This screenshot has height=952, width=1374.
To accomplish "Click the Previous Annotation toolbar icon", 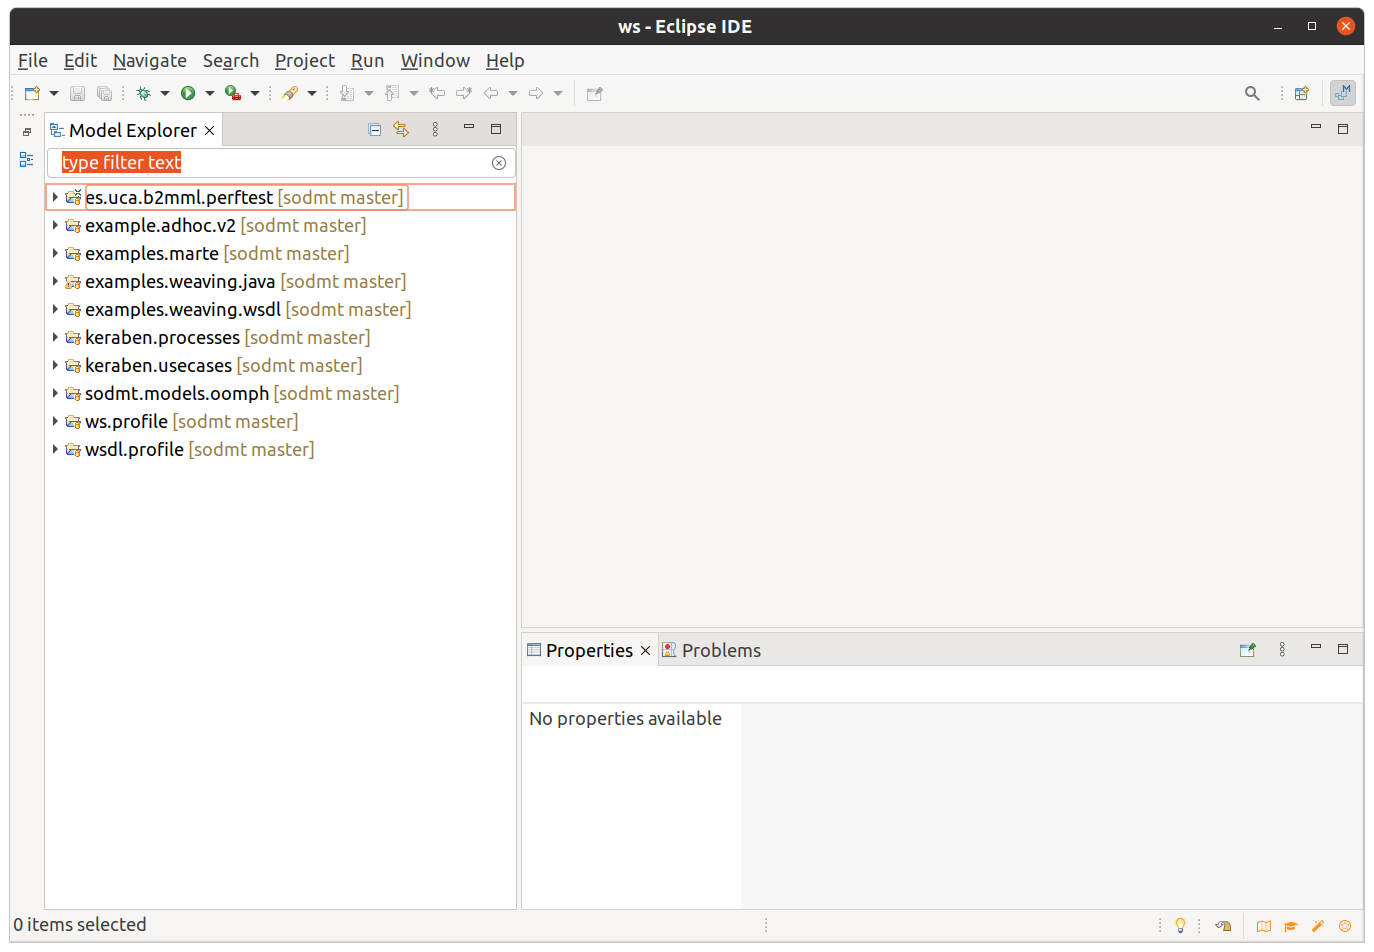I will 392,93.
